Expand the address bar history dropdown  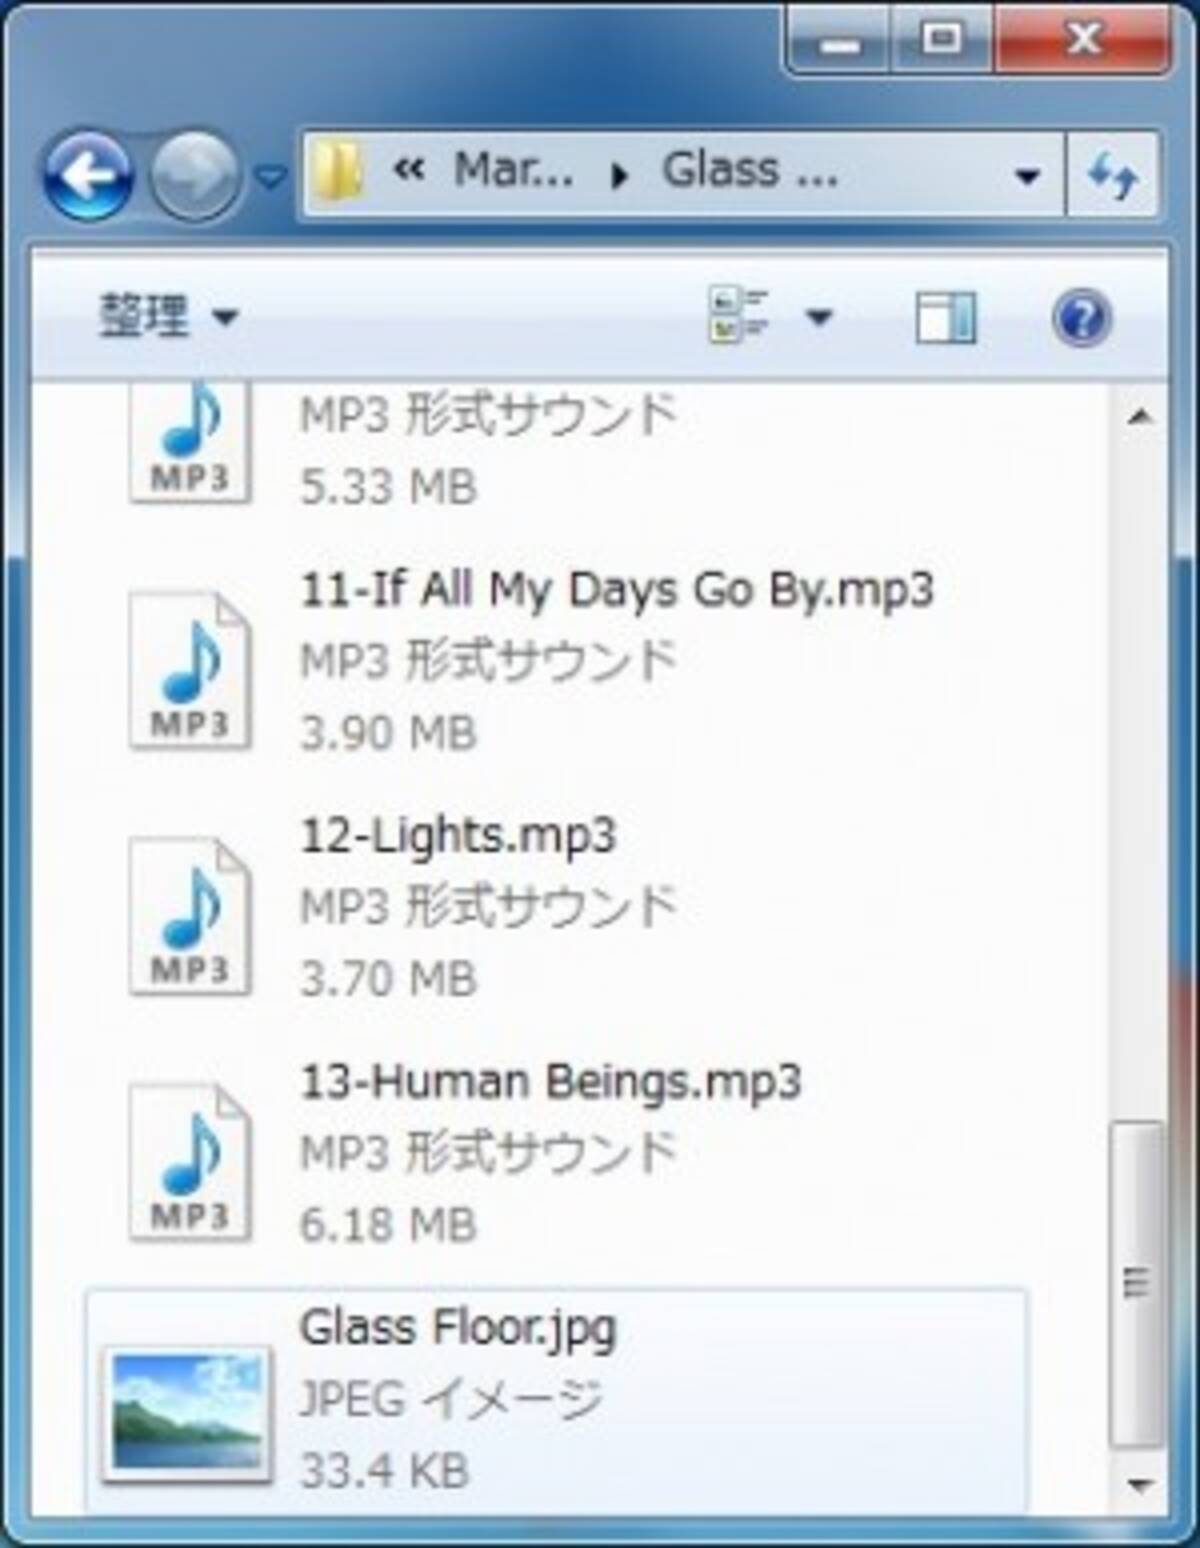click(x=1026, y=176)
